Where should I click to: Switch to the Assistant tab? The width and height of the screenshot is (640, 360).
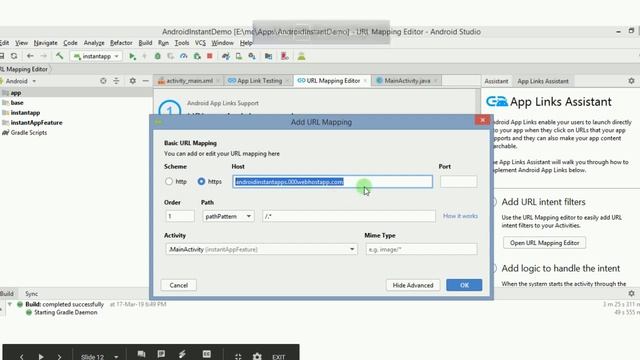[496, 81]
